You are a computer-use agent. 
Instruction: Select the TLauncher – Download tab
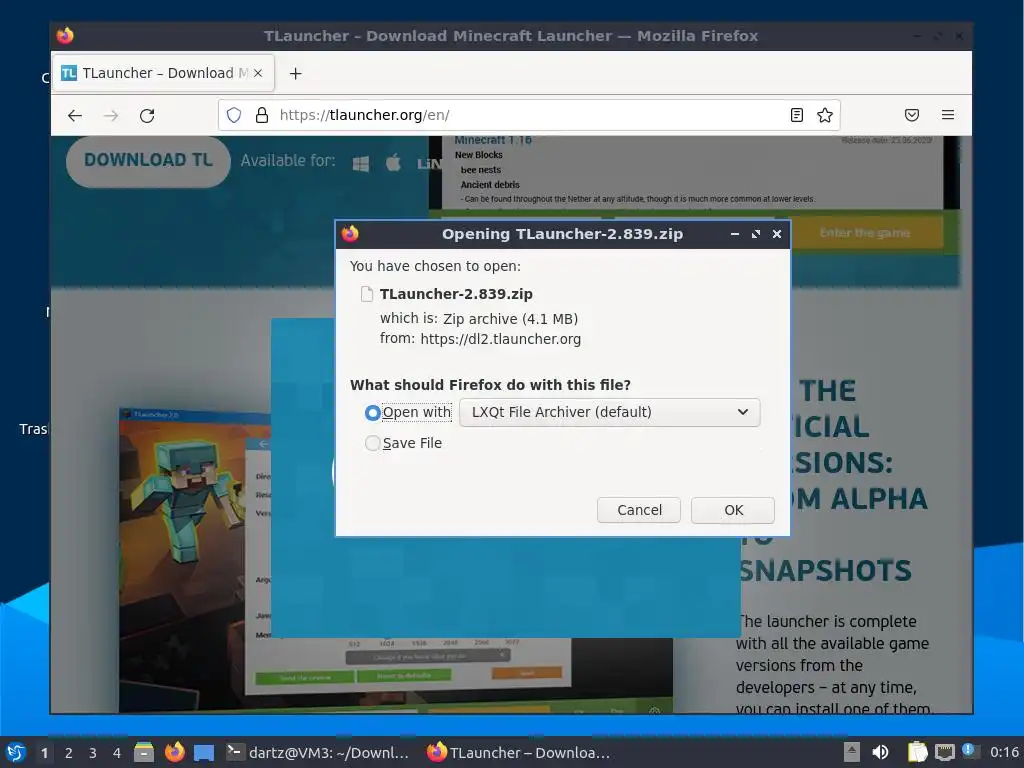[x=163, y=73]
